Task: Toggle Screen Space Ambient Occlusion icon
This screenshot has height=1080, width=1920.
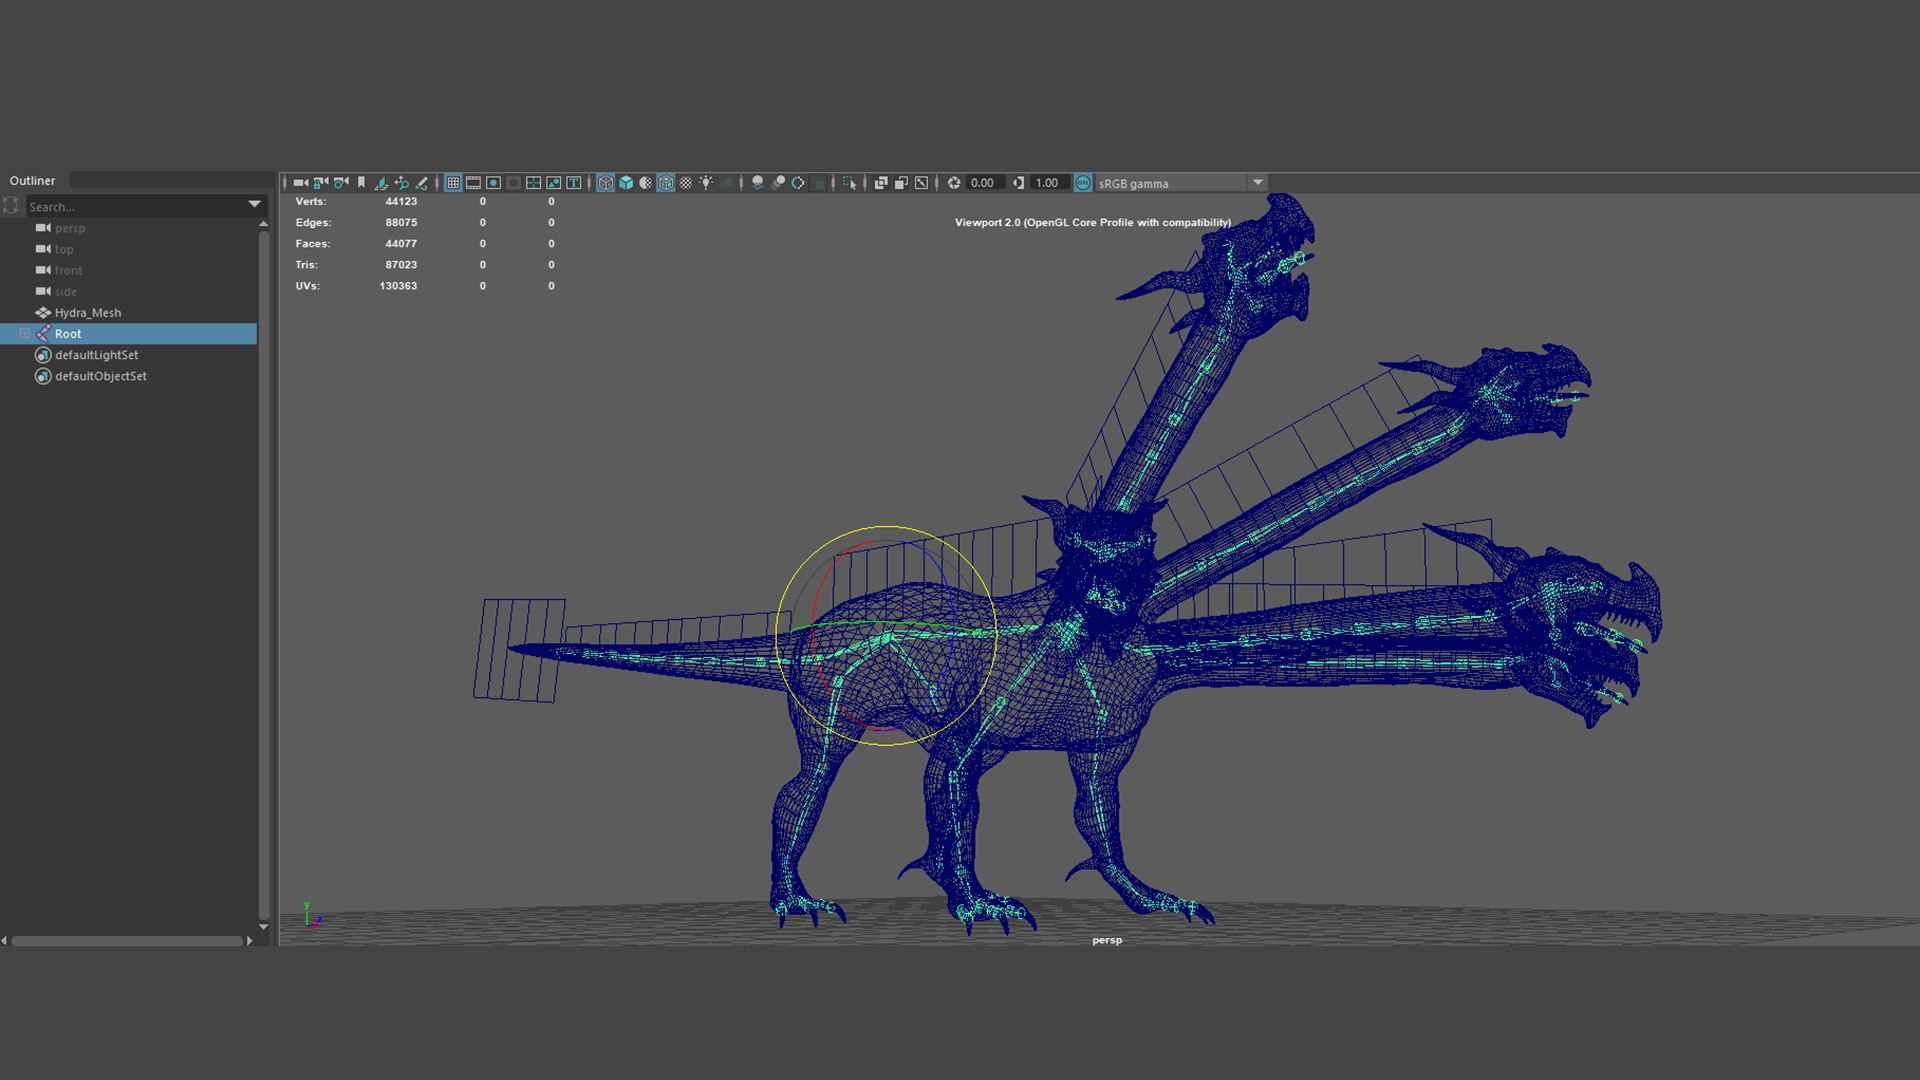Action: 757,183
